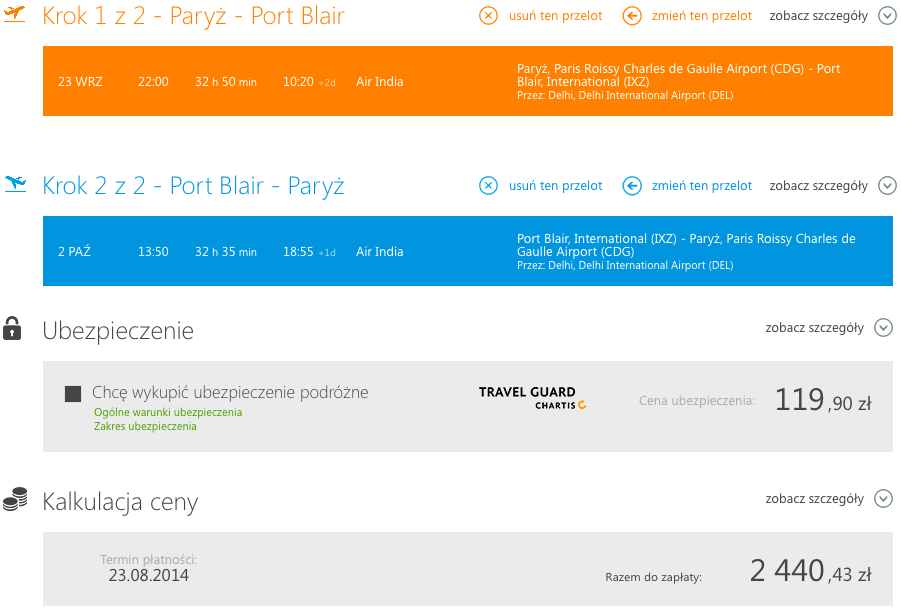Click the 'Kalkulacja ceny' section heading
Viewport: 901px width, 609px height.
pyautogui.click(x=120, y=502)
